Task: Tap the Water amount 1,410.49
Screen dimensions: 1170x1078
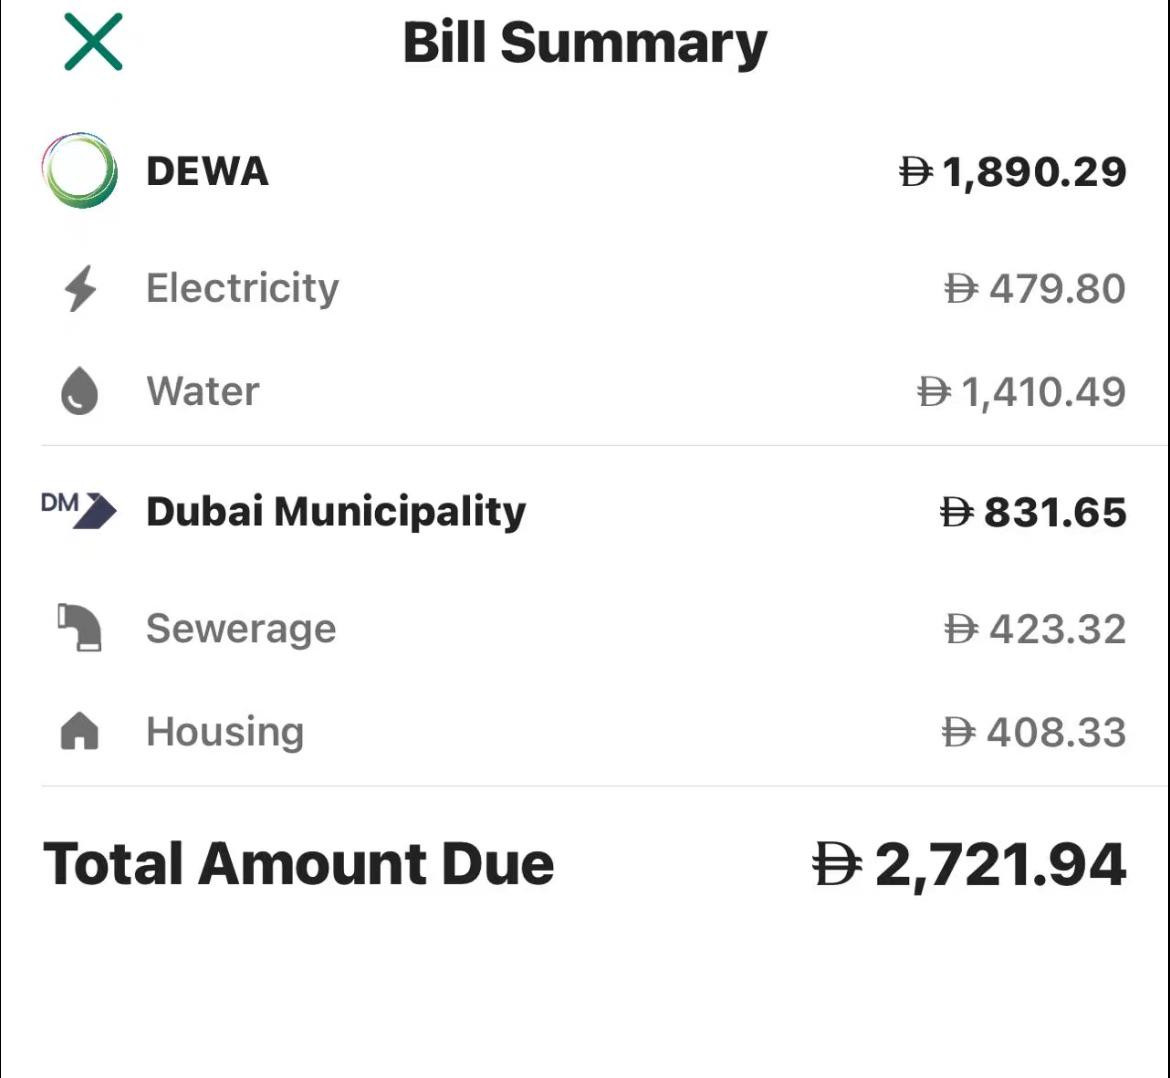Action: click(1022, 392)
